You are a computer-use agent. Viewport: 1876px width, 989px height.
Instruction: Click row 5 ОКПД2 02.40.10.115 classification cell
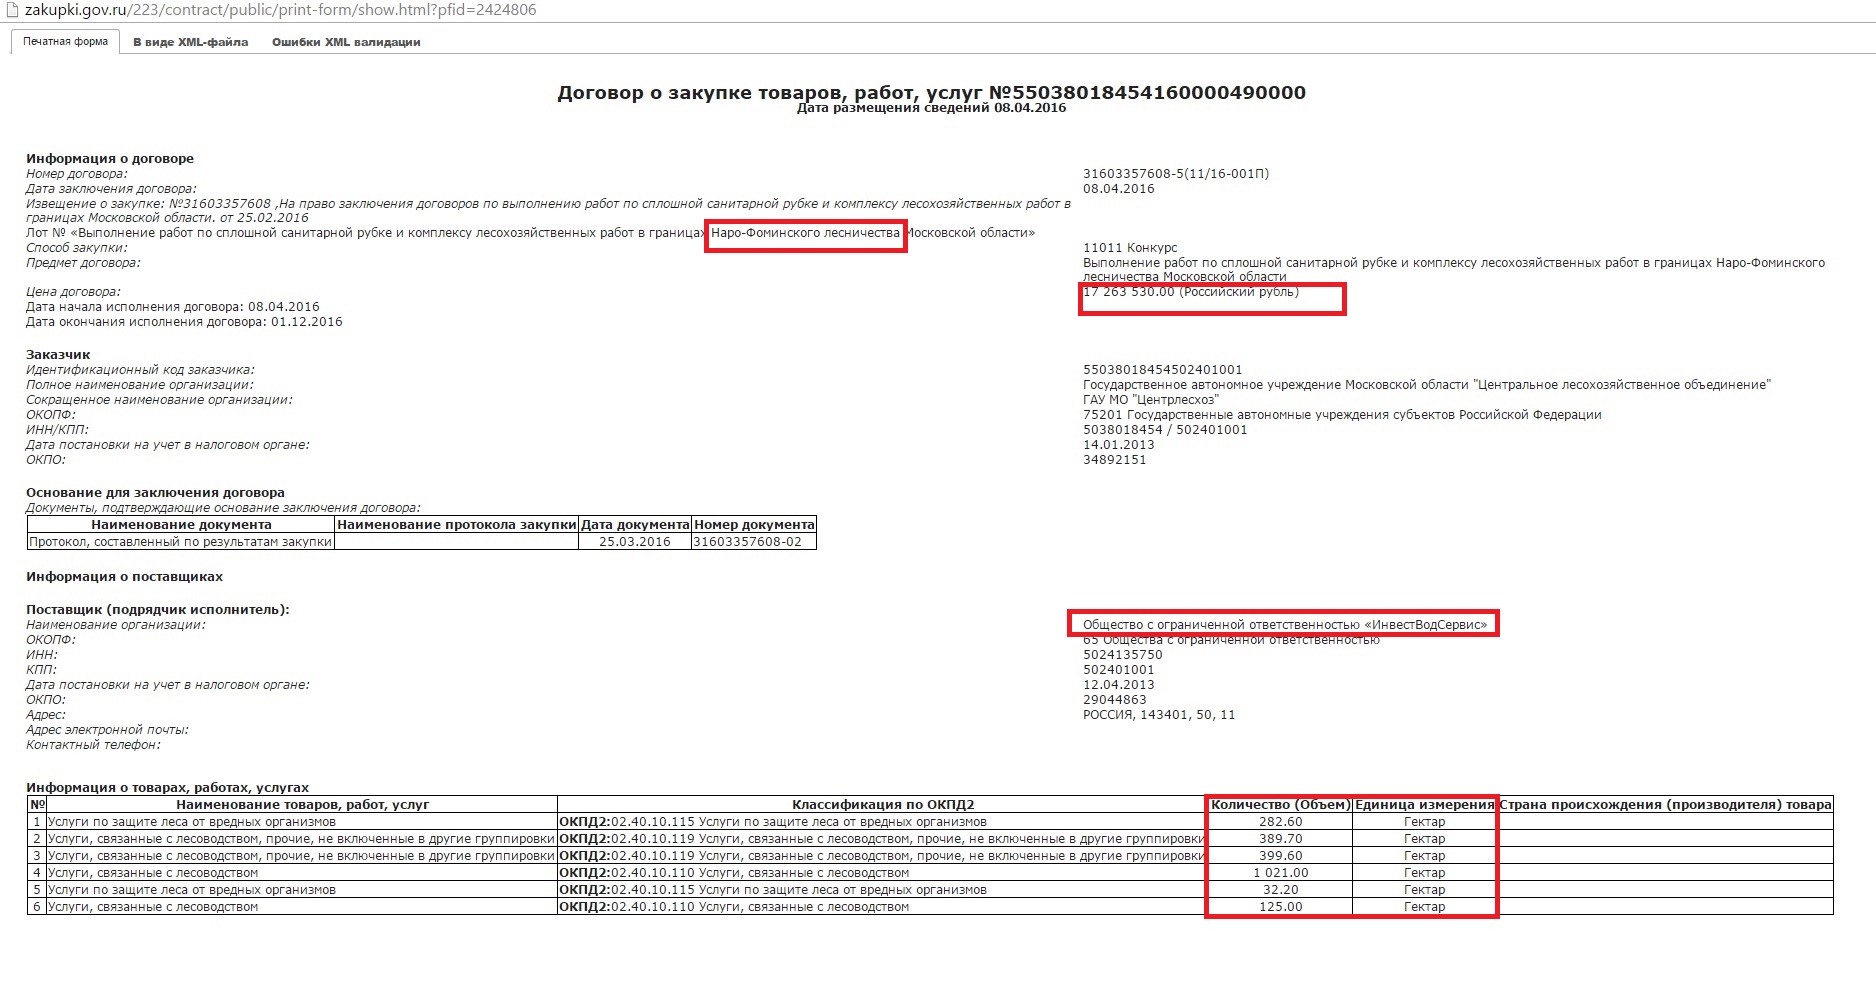(883, 889)
